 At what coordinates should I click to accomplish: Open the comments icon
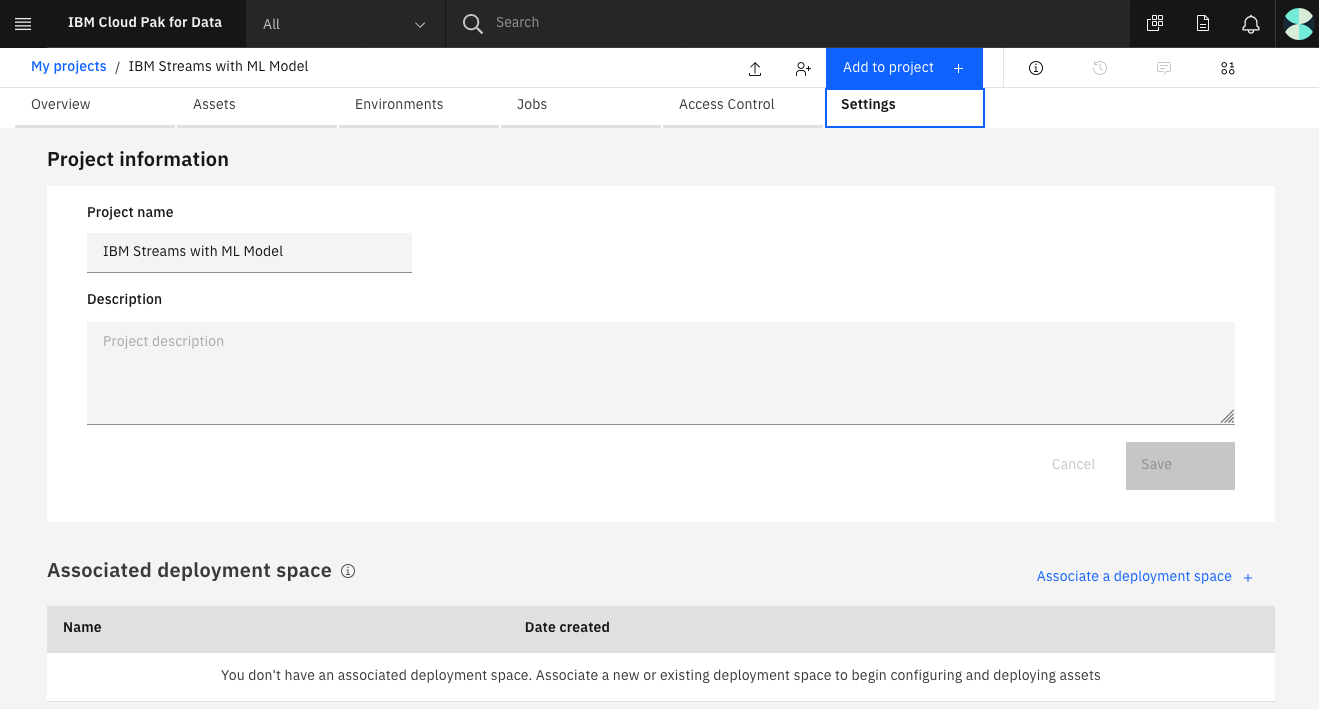tap(1164, 68)
